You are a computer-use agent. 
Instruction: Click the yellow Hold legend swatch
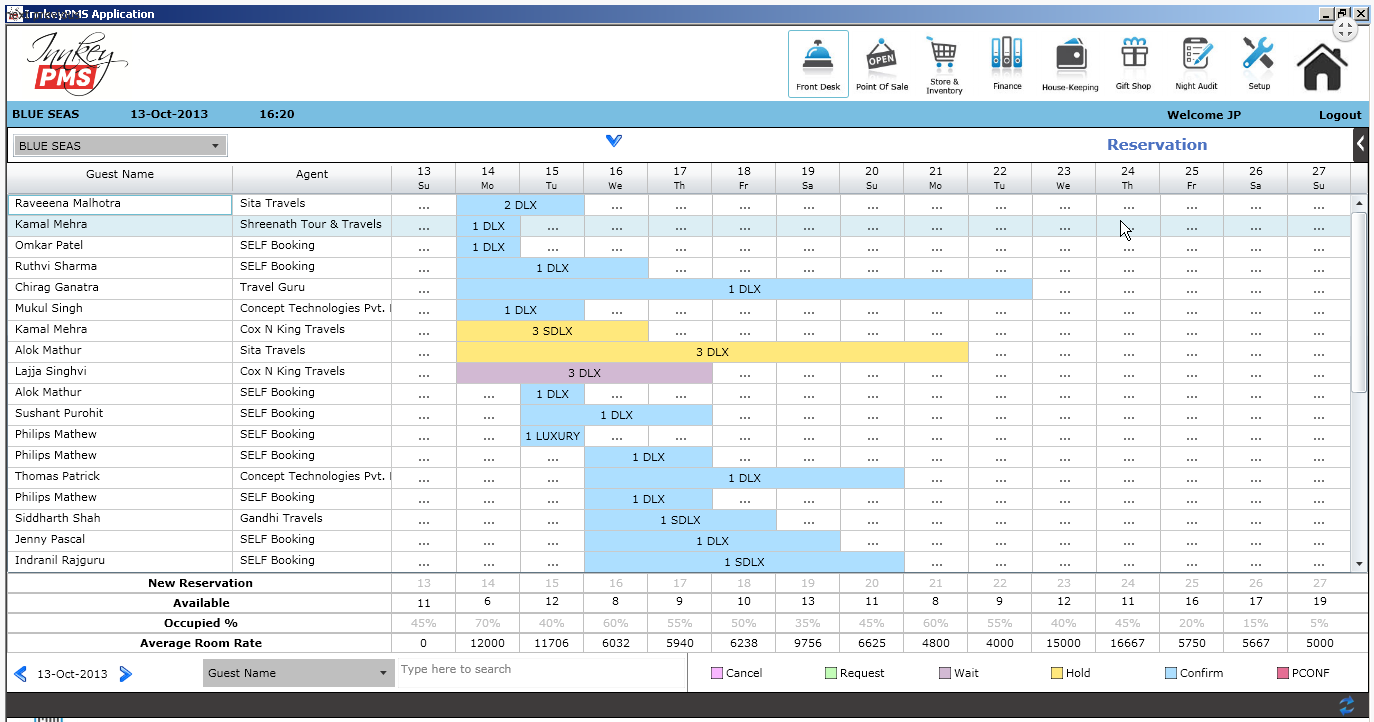click(x=1057, y=672)
